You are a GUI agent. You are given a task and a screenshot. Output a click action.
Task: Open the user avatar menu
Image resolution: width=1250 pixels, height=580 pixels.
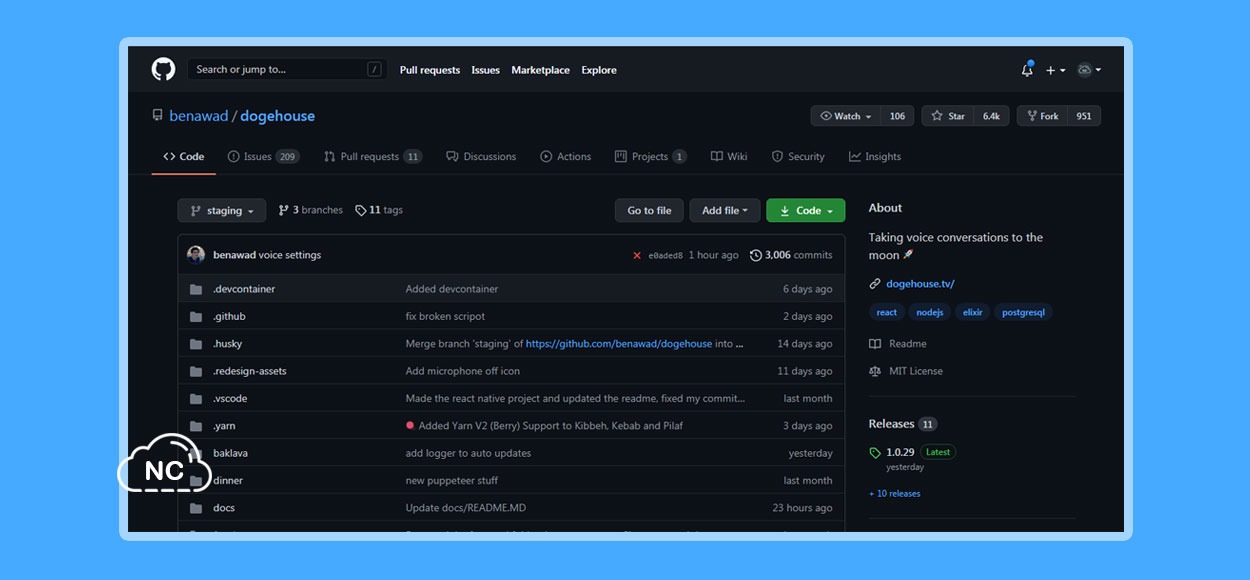pyautogui.click(x=1089, y=70)
